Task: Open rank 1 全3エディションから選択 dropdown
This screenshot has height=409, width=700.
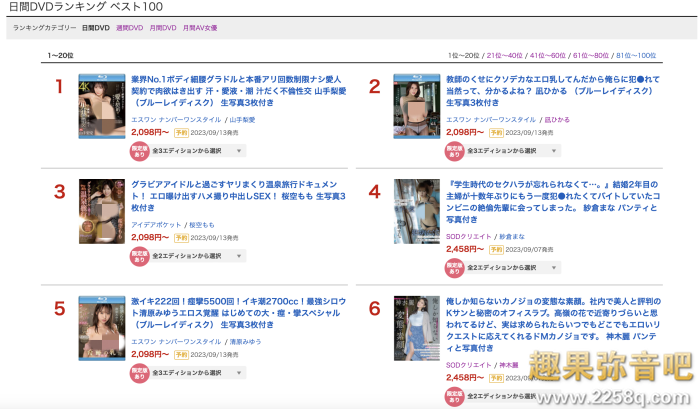Action: point(198,151)
